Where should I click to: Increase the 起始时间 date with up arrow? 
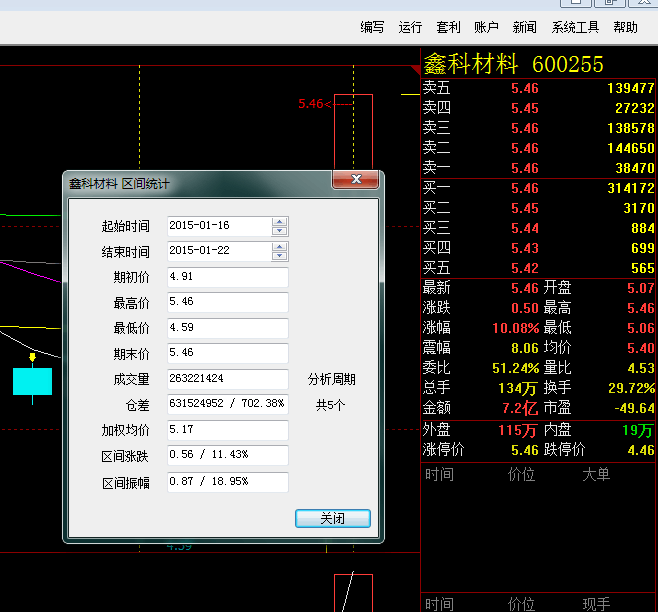(280, 221)
